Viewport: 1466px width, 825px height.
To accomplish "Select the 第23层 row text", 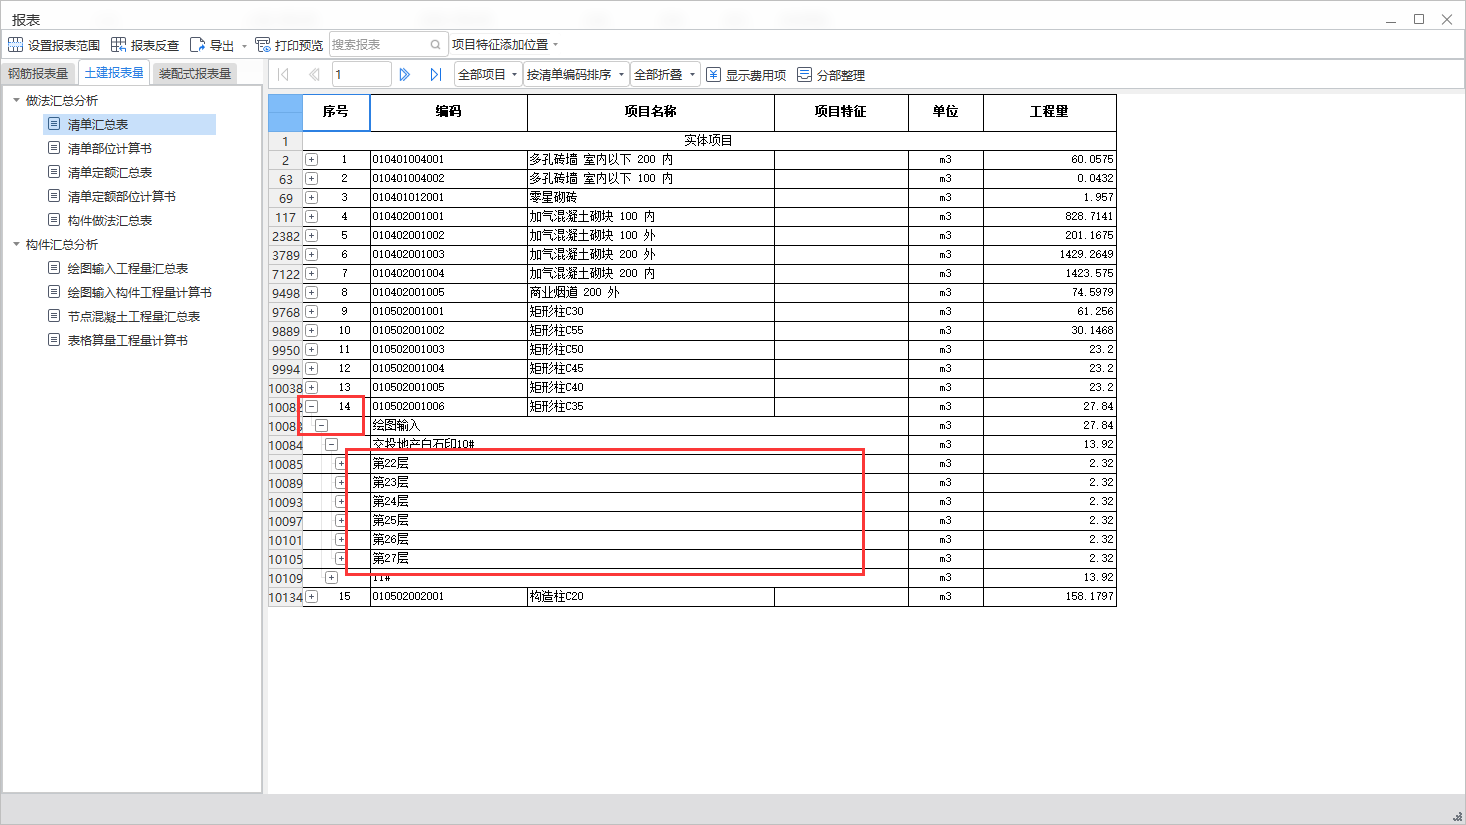I will (x=391, y=483).
